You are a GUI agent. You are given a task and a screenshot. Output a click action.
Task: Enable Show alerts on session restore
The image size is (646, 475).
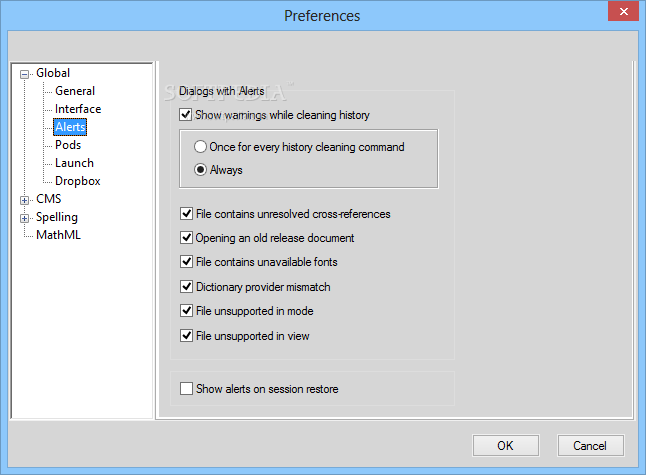point(186,388)
